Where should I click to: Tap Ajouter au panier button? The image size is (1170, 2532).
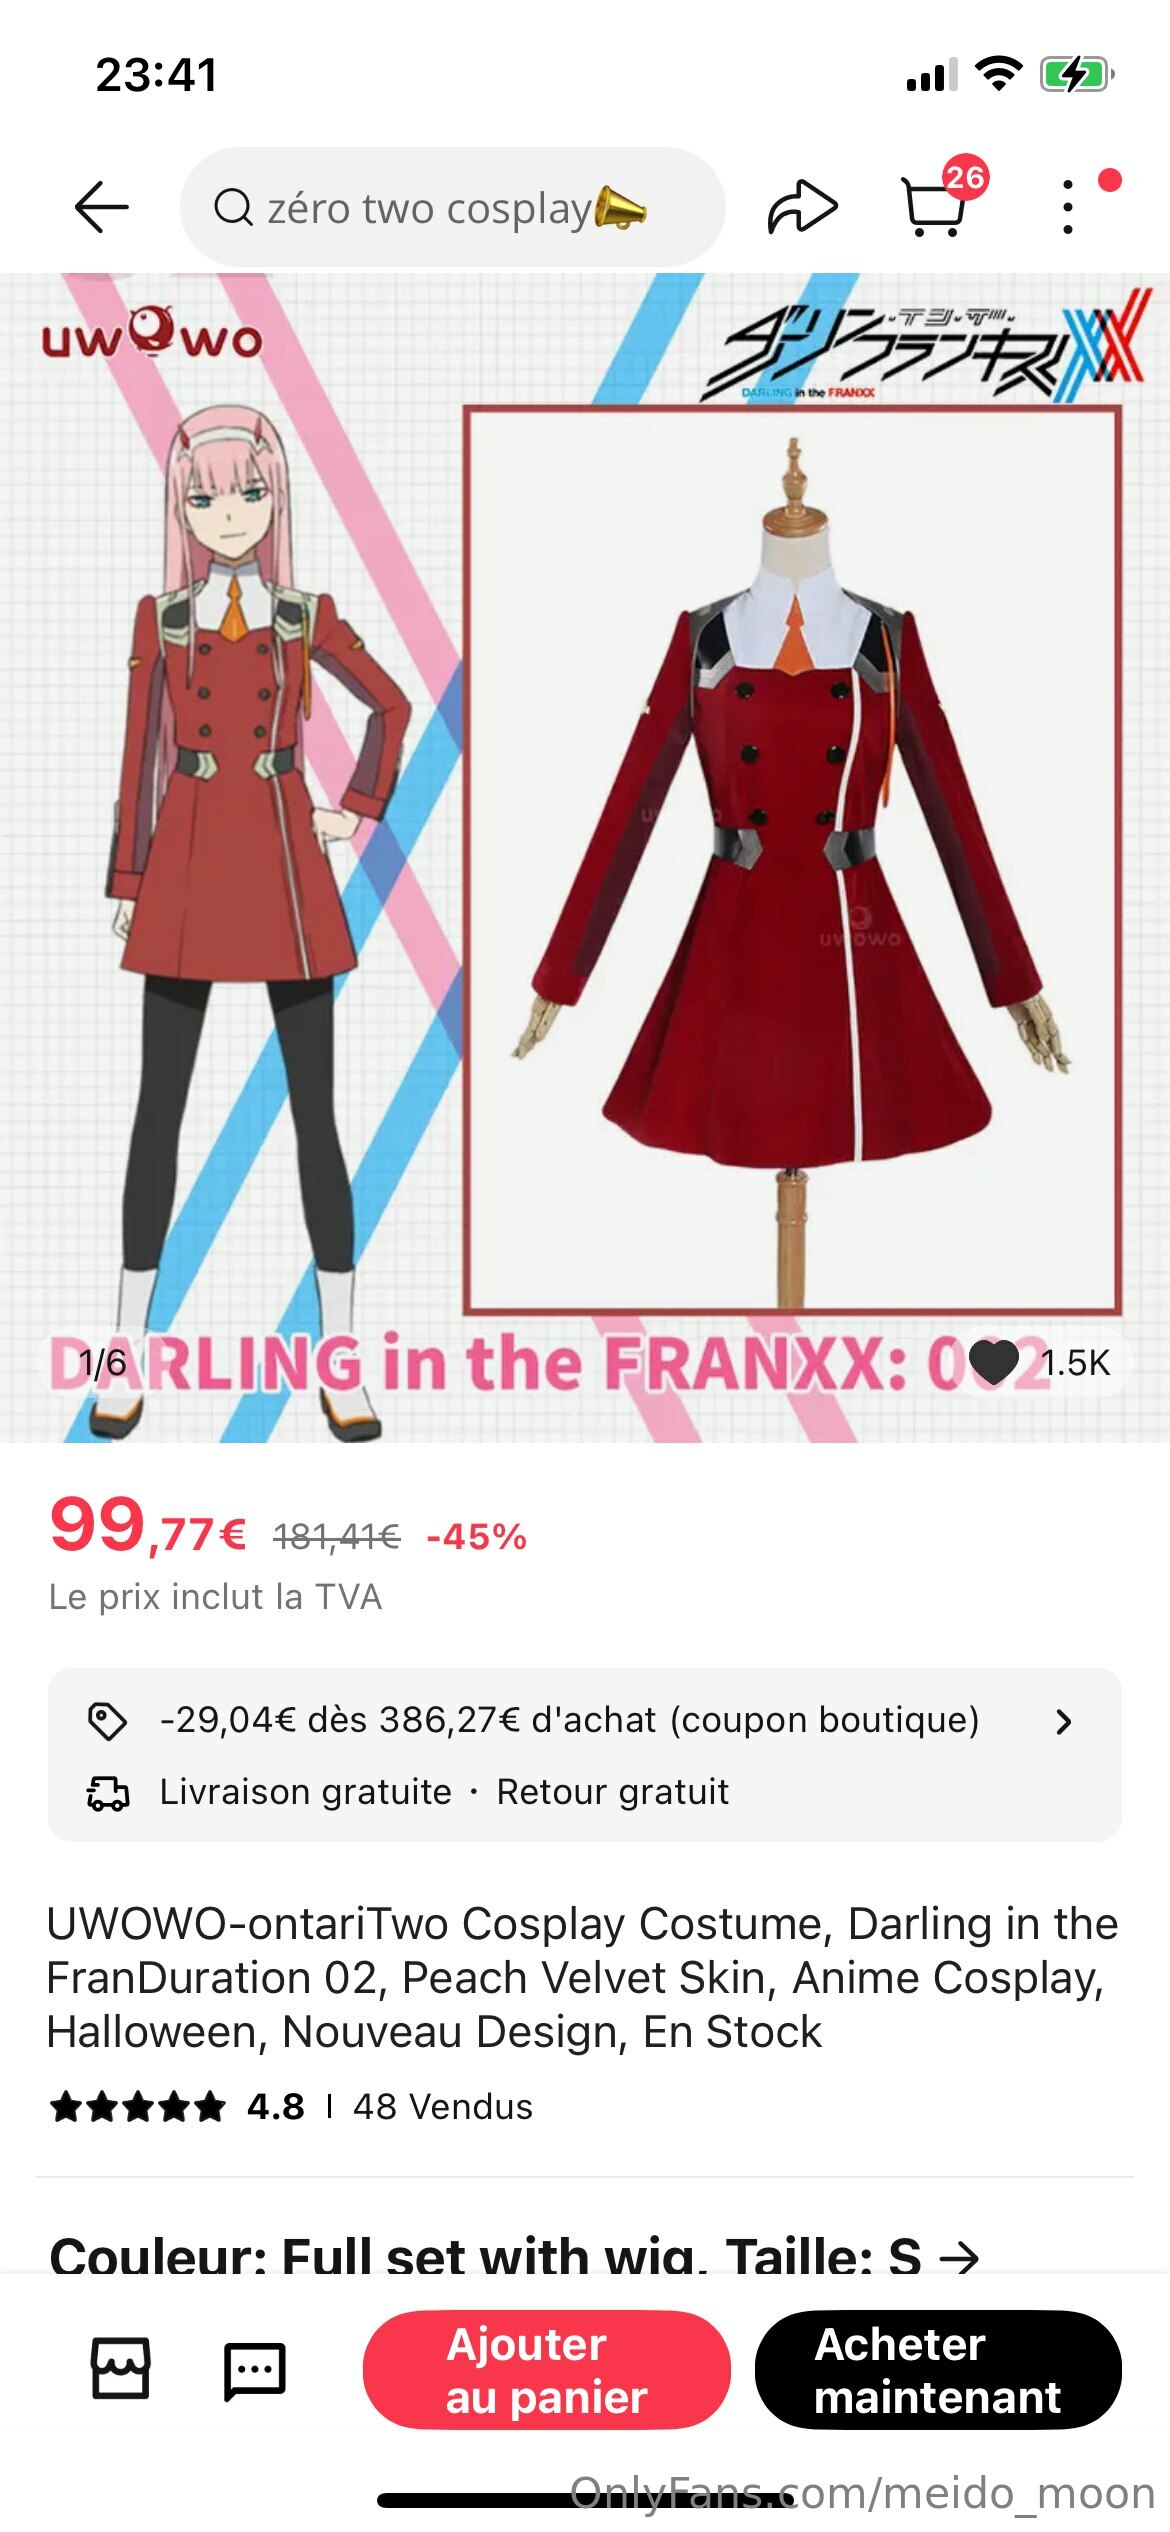click(546, 2370)
